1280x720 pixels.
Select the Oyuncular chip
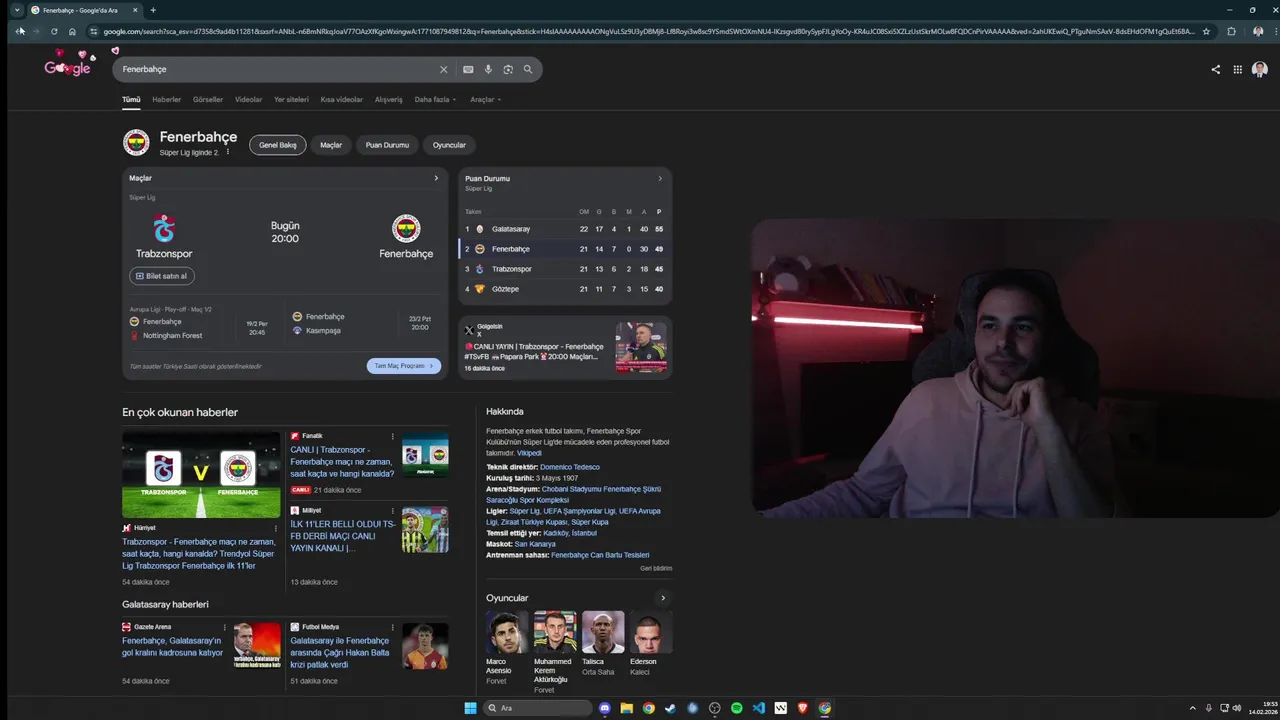pyautogui.click(x=449, y=145)
